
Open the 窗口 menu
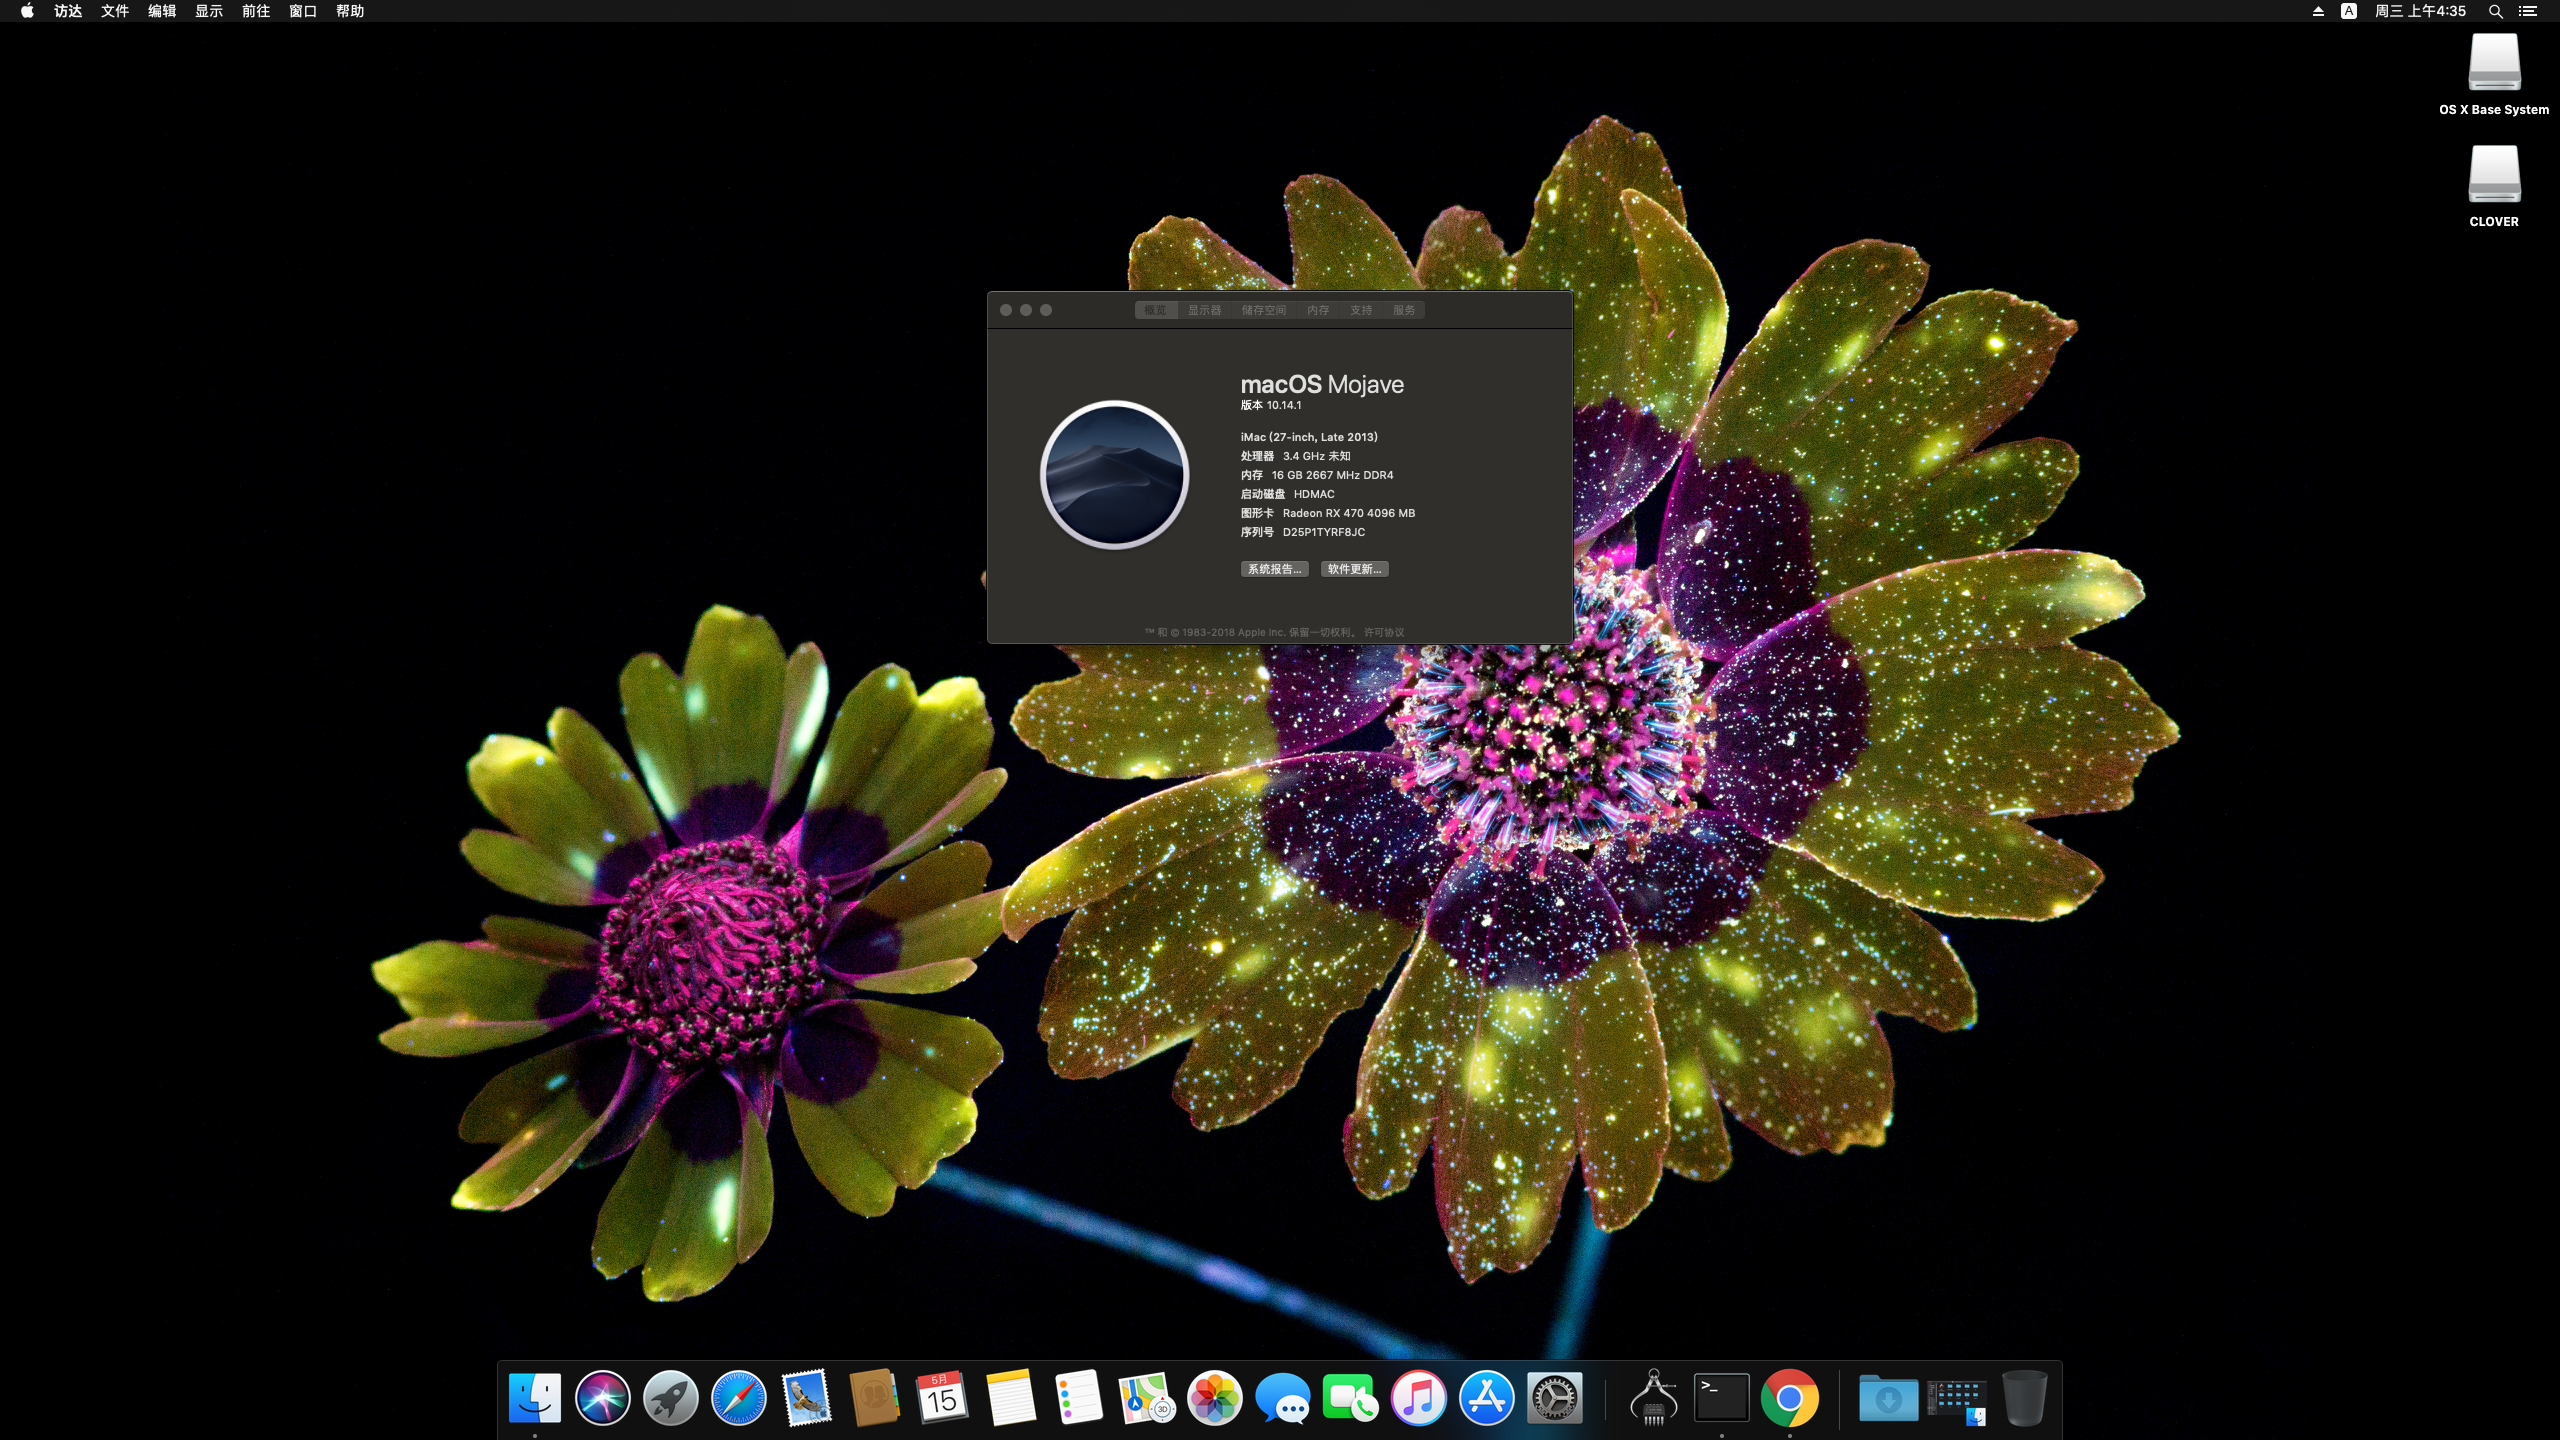tap(303, 11)
